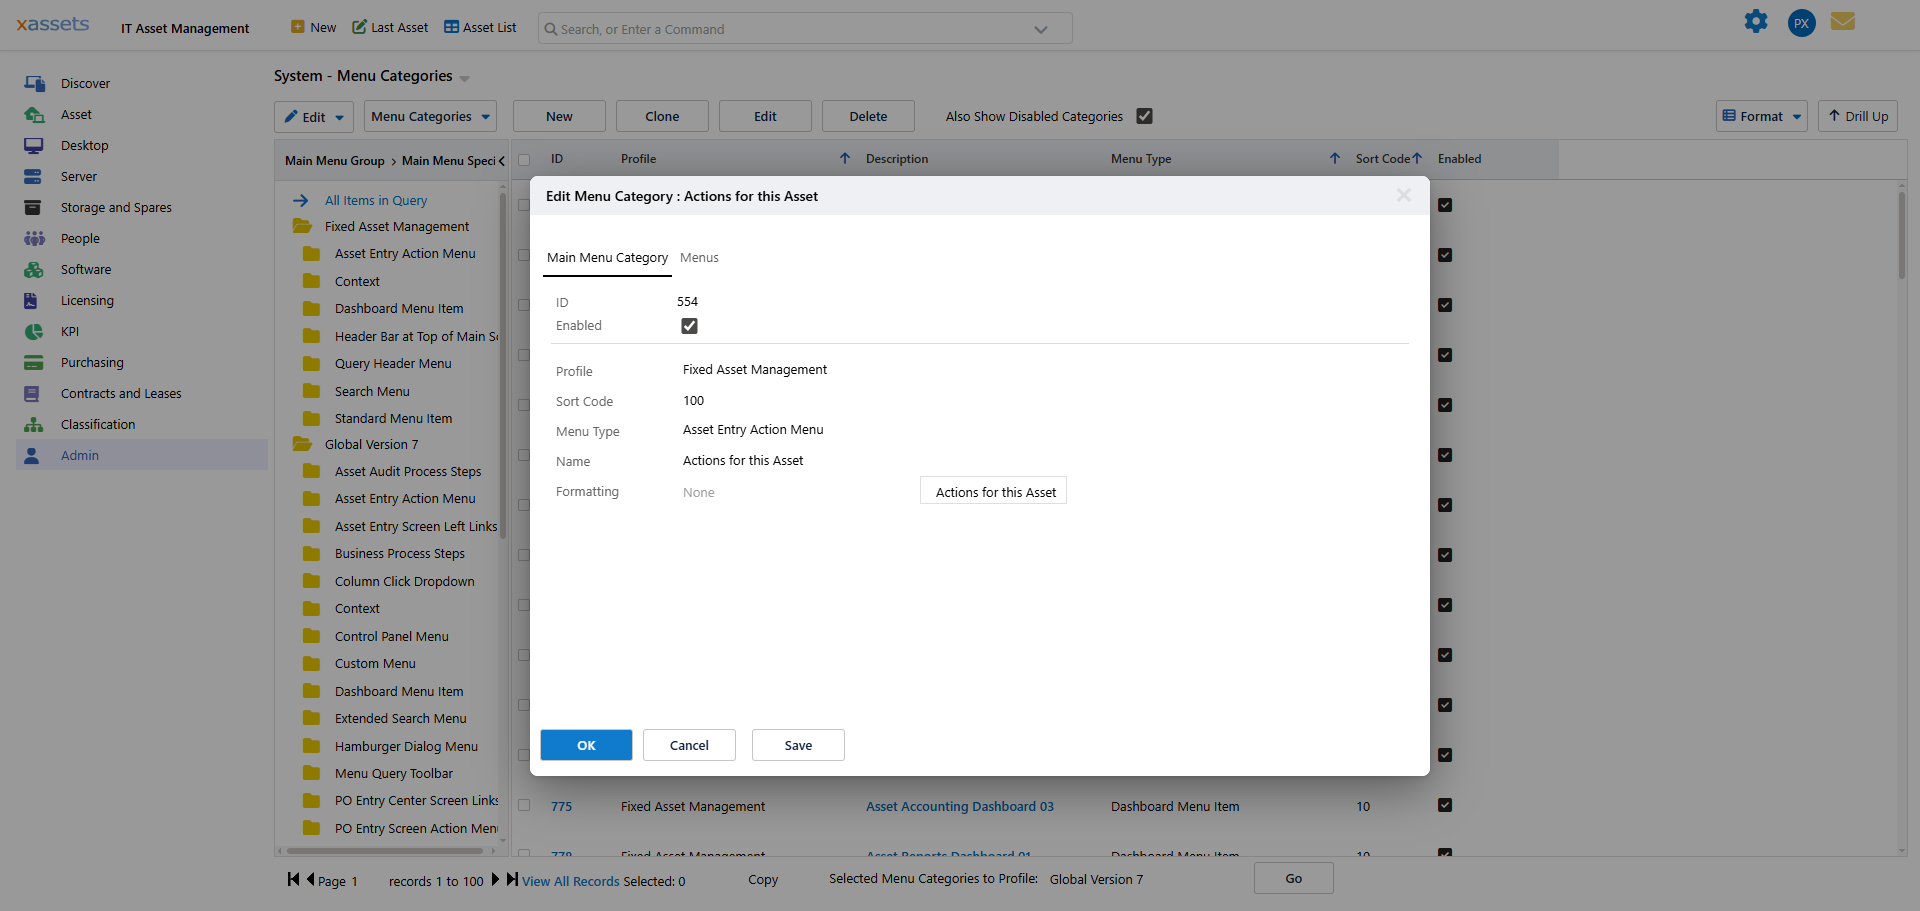Select all rows via the header checkbox
Image resolution: width=1920 pixels, height=911 pixels.
[524, 159]
